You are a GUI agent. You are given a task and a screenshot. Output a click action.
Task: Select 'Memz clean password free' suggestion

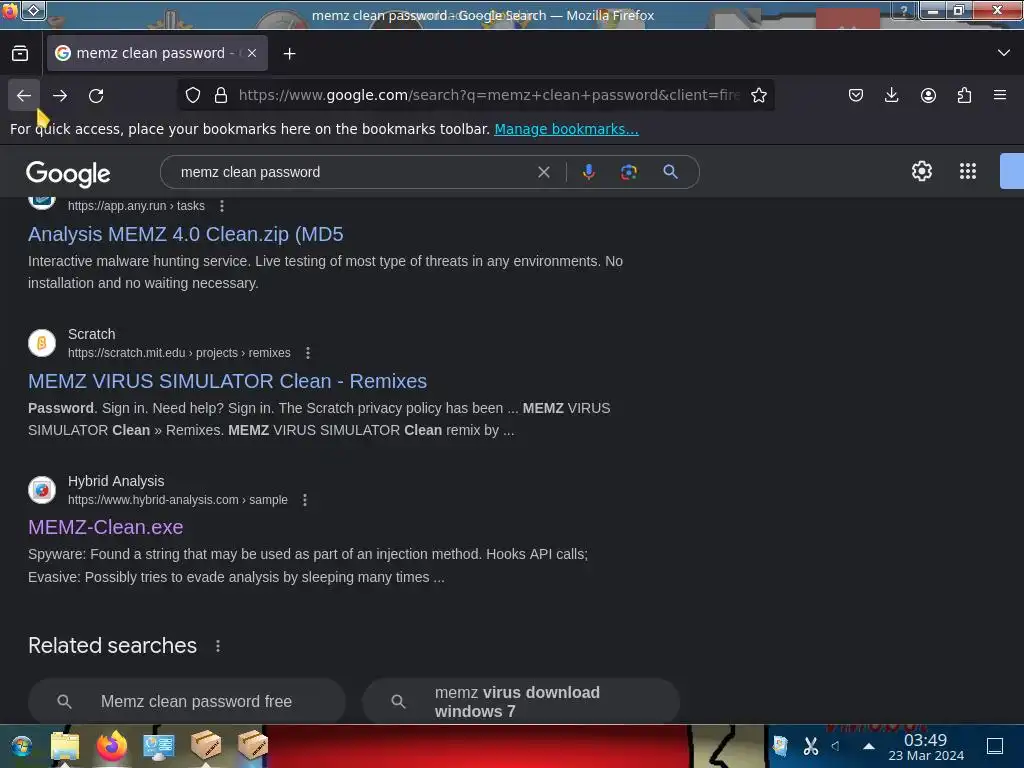click(x=187, y=701)
